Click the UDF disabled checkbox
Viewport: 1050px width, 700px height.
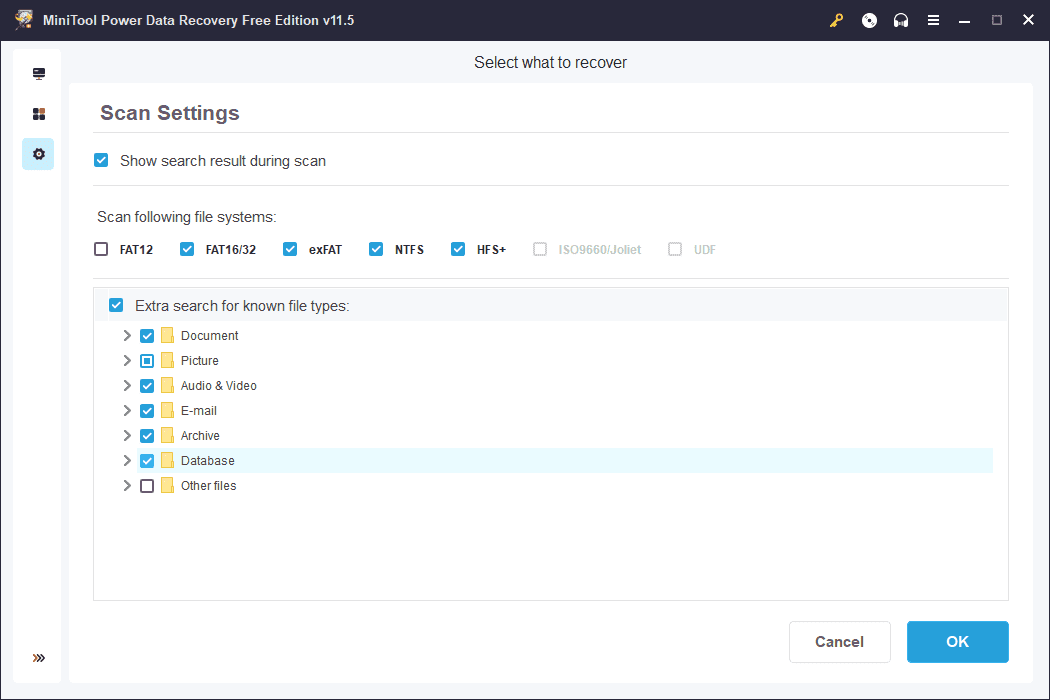(675, 249)
